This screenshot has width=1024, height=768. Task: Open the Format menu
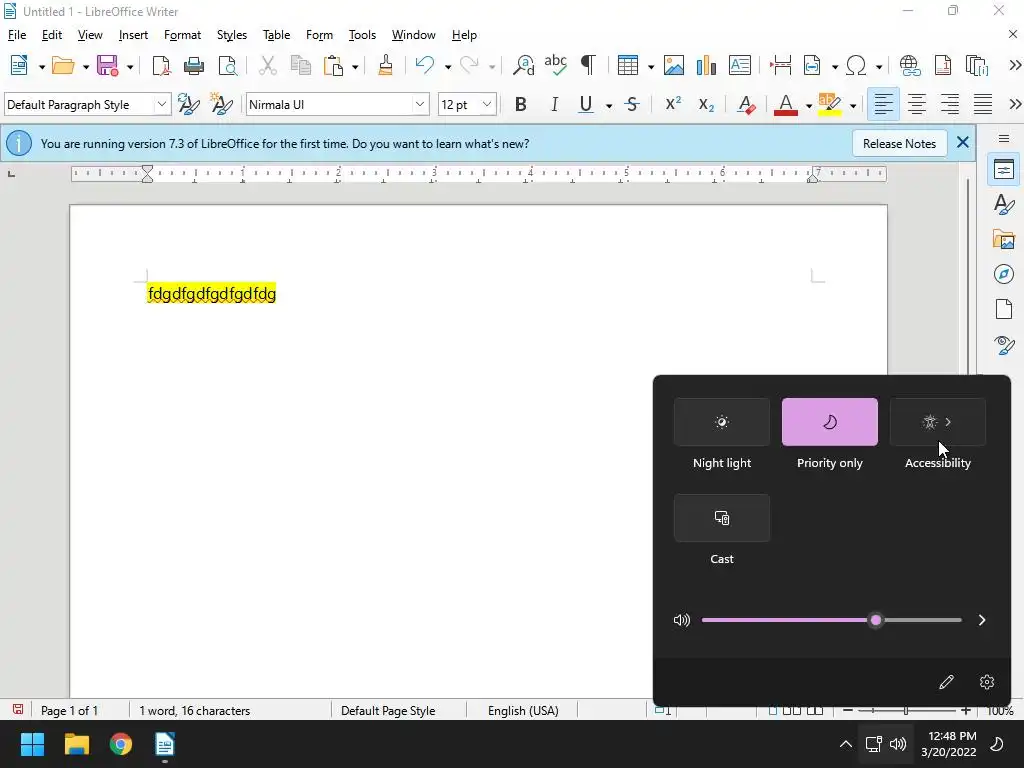click(x=182, y=35)
